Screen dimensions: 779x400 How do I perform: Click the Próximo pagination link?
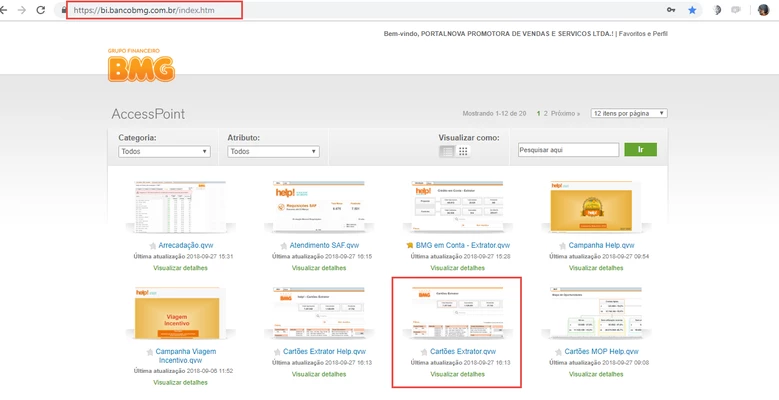[x=565, y=114]
